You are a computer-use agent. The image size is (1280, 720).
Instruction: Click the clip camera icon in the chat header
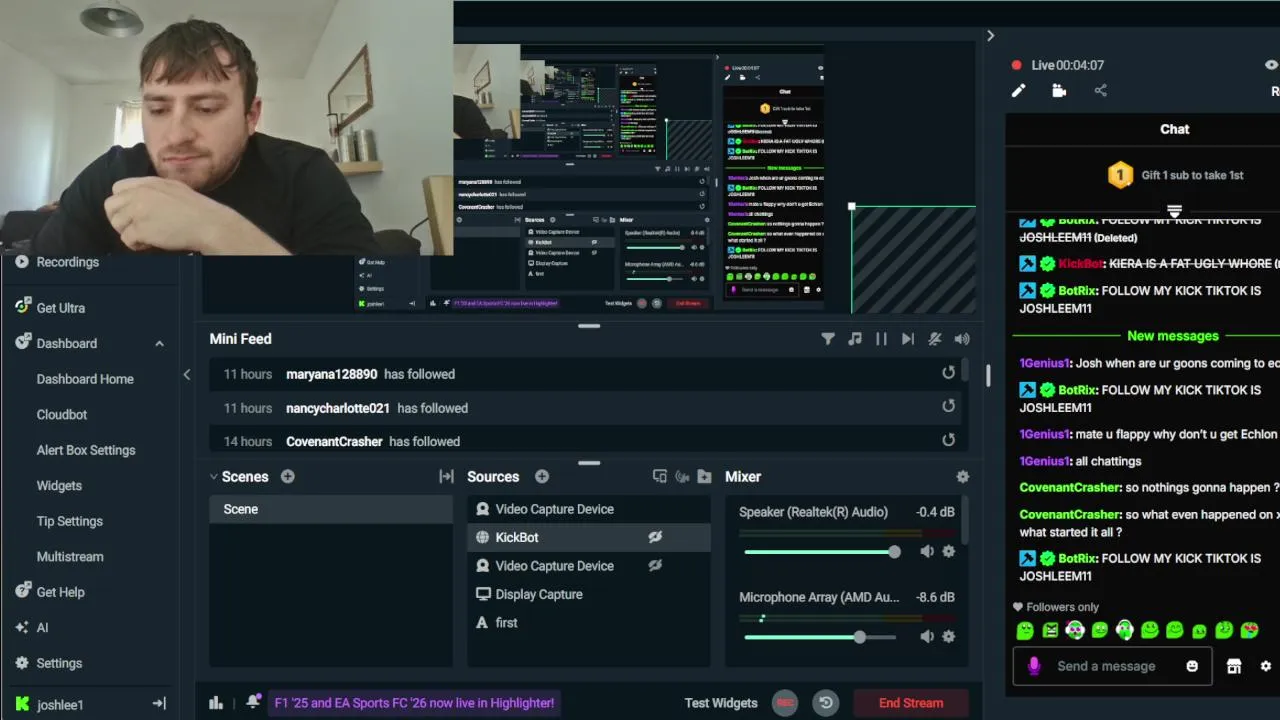(1059, 91)
